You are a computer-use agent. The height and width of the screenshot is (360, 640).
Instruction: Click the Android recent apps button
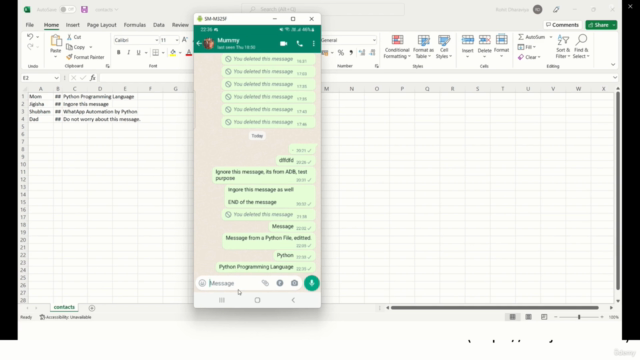click(222, 300)
